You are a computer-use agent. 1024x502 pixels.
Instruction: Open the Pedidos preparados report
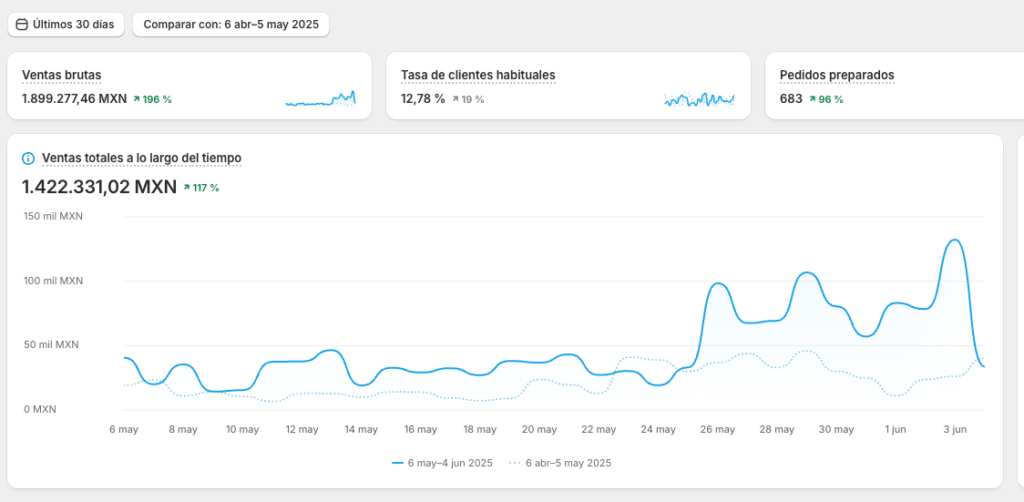click(836, 75)
